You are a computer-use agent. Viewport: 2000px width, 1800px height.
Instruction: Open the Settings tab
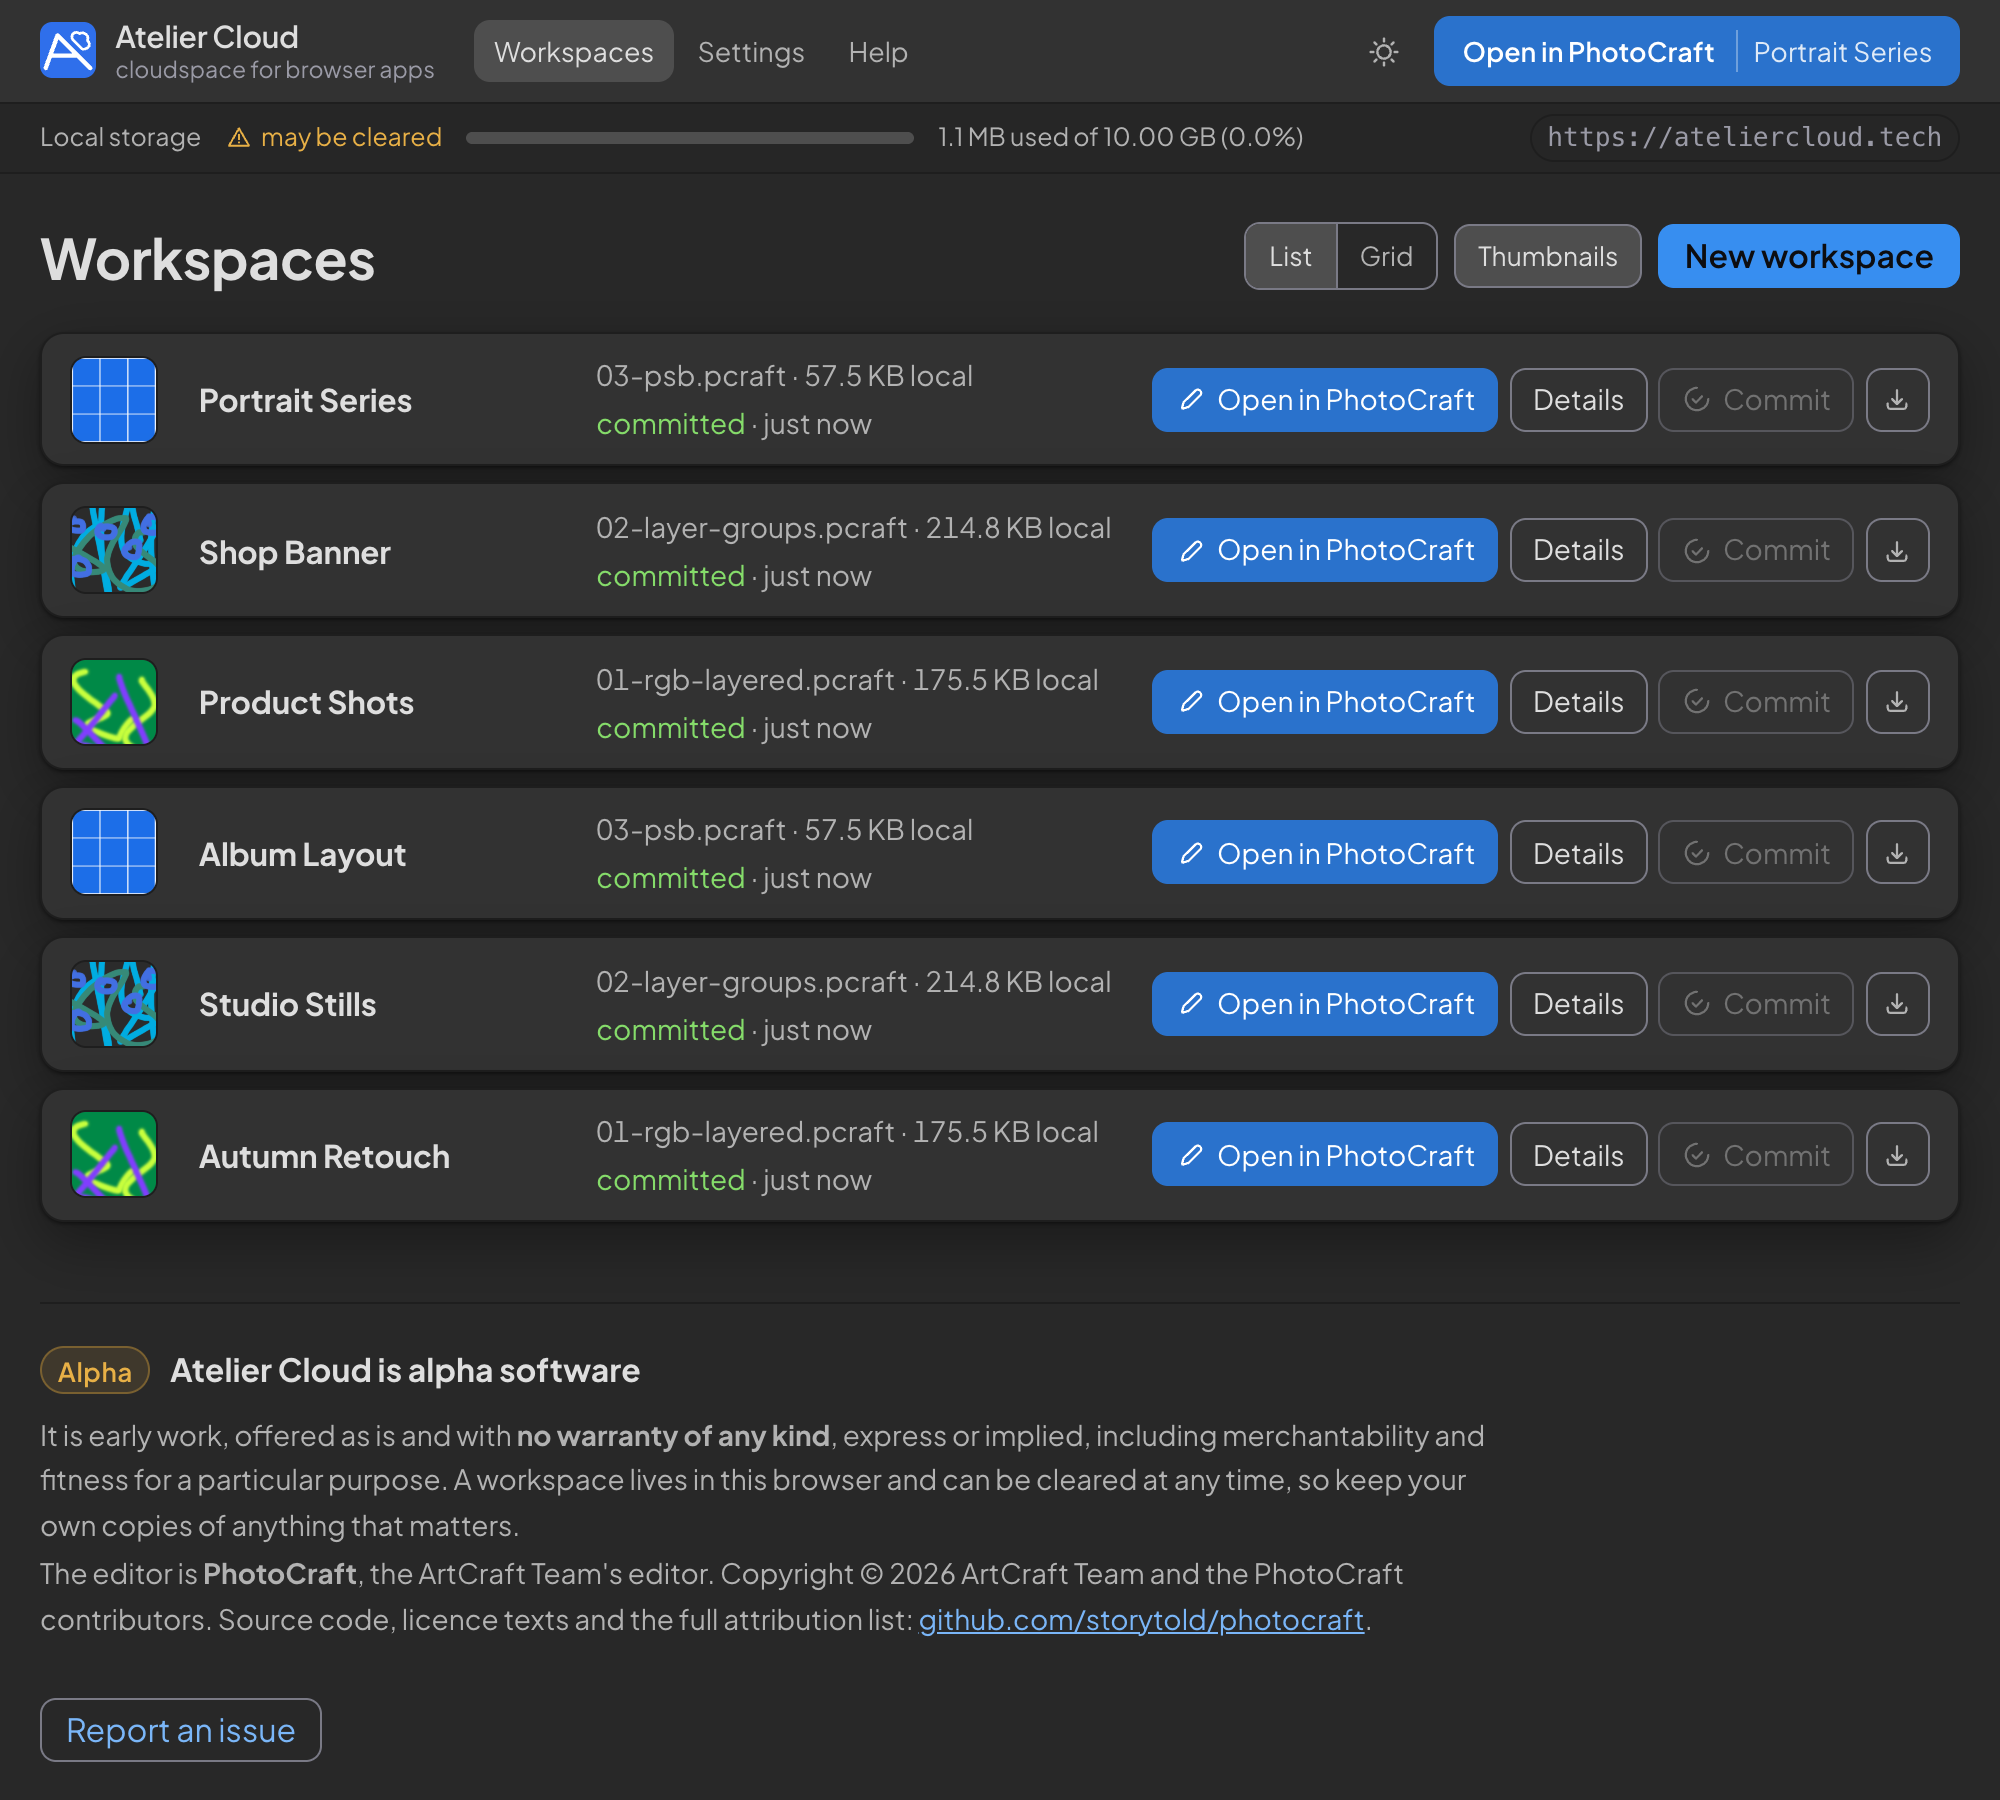coord(751,51)
